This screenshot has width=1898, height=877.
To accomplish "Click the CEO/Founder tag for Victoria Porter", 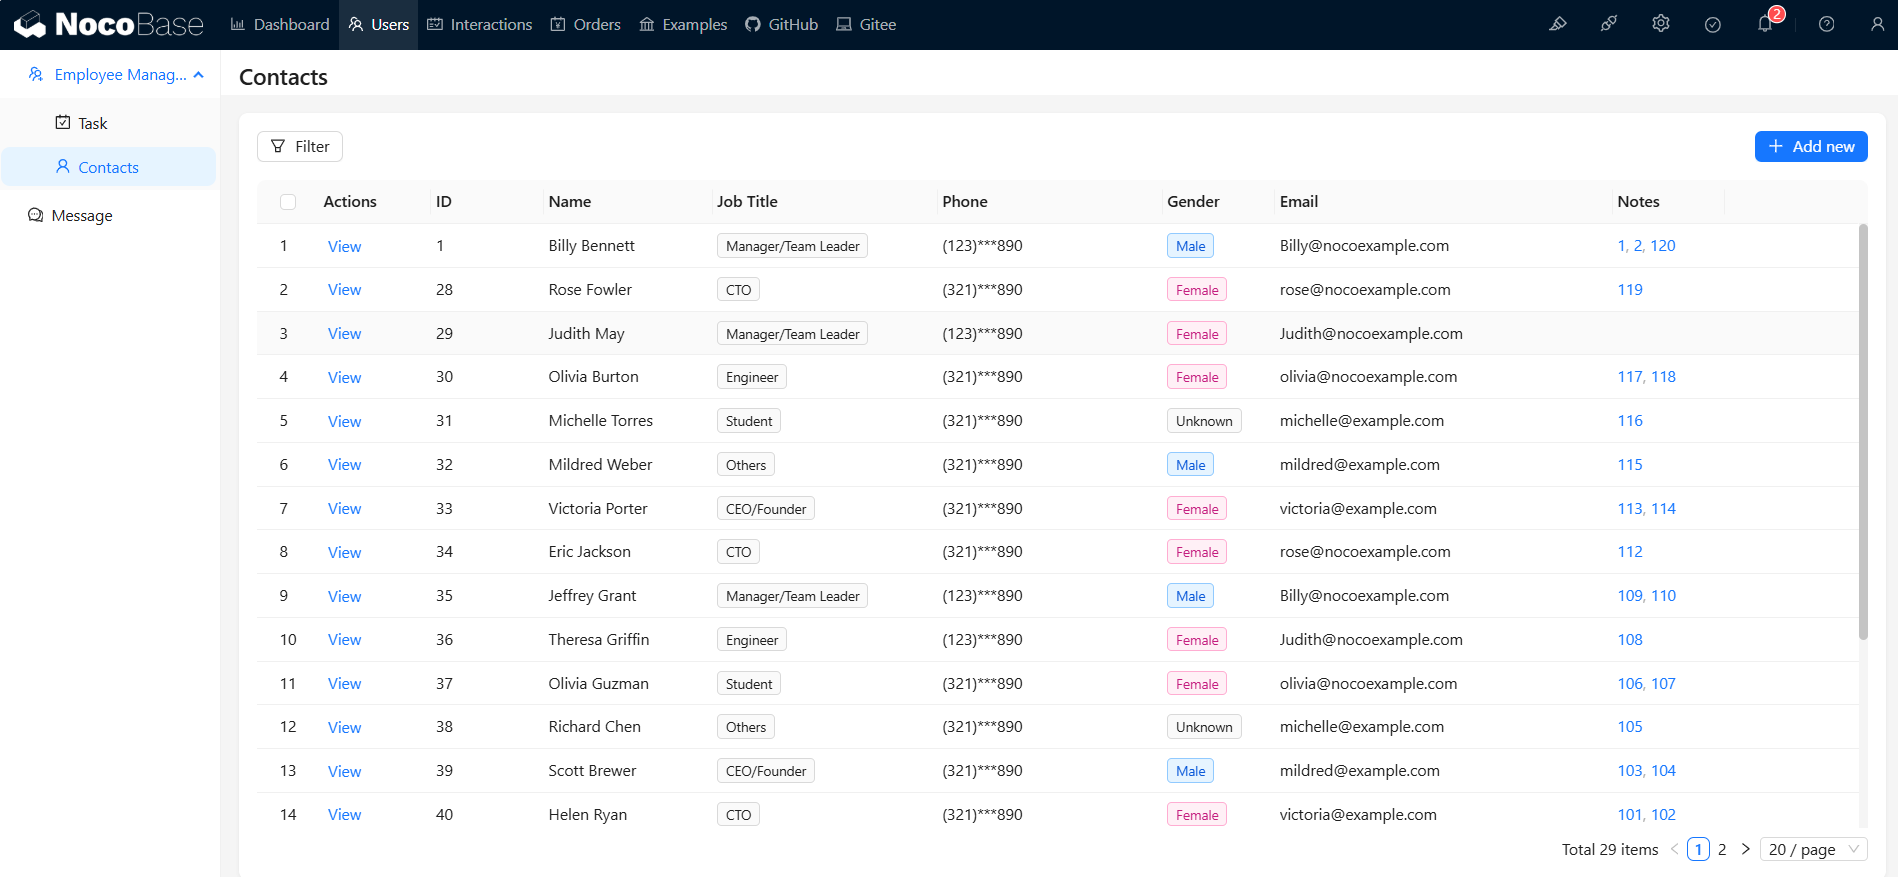I will tap(766, 509).
